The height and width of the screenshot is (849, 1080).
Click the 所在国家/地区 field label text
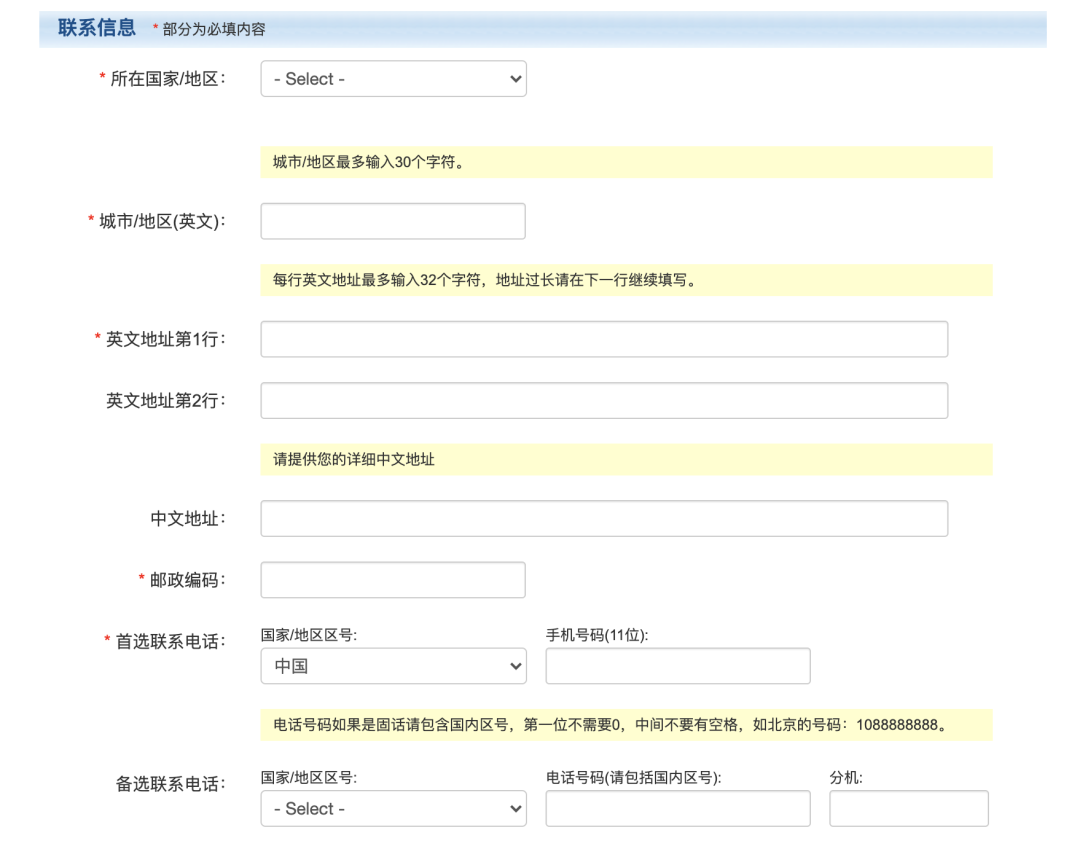point(167,79)
